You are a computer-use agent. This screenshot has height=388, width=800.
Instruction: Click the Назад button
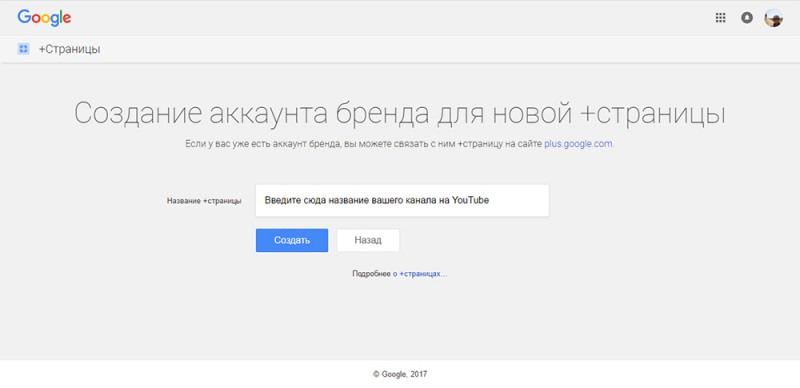tap(368, 240)
